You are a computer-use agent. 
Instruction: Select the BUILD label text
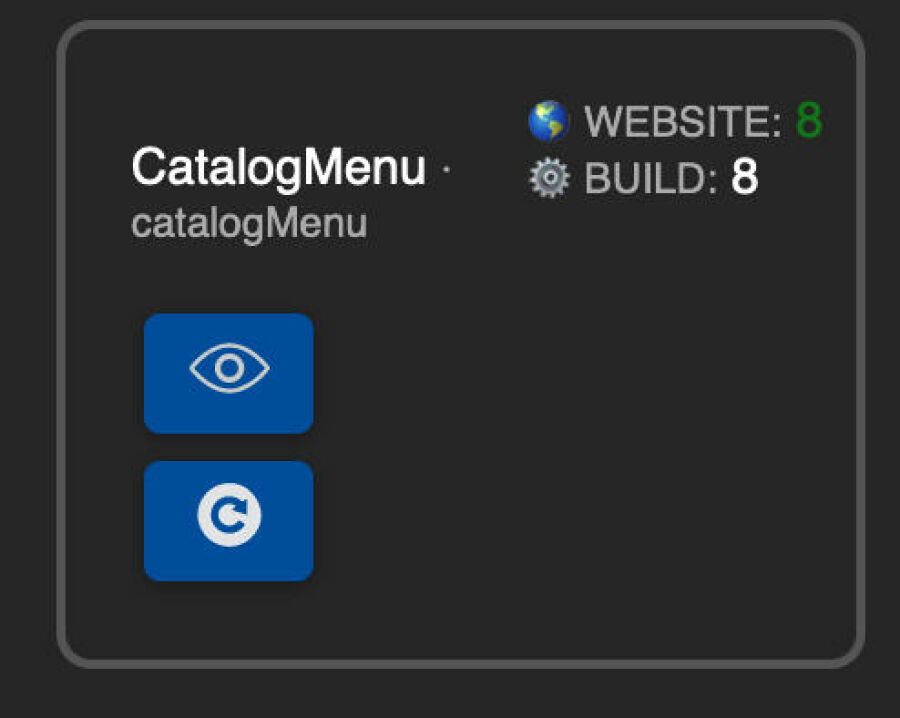(x=651, y=178)
